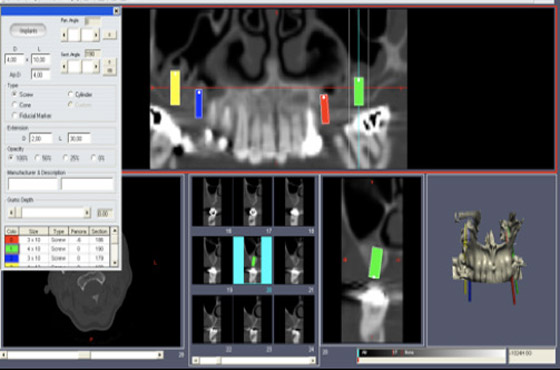
Task: Click implant table scrollbar down arrow
Action: pyautogui.click(x=115, y=262)
